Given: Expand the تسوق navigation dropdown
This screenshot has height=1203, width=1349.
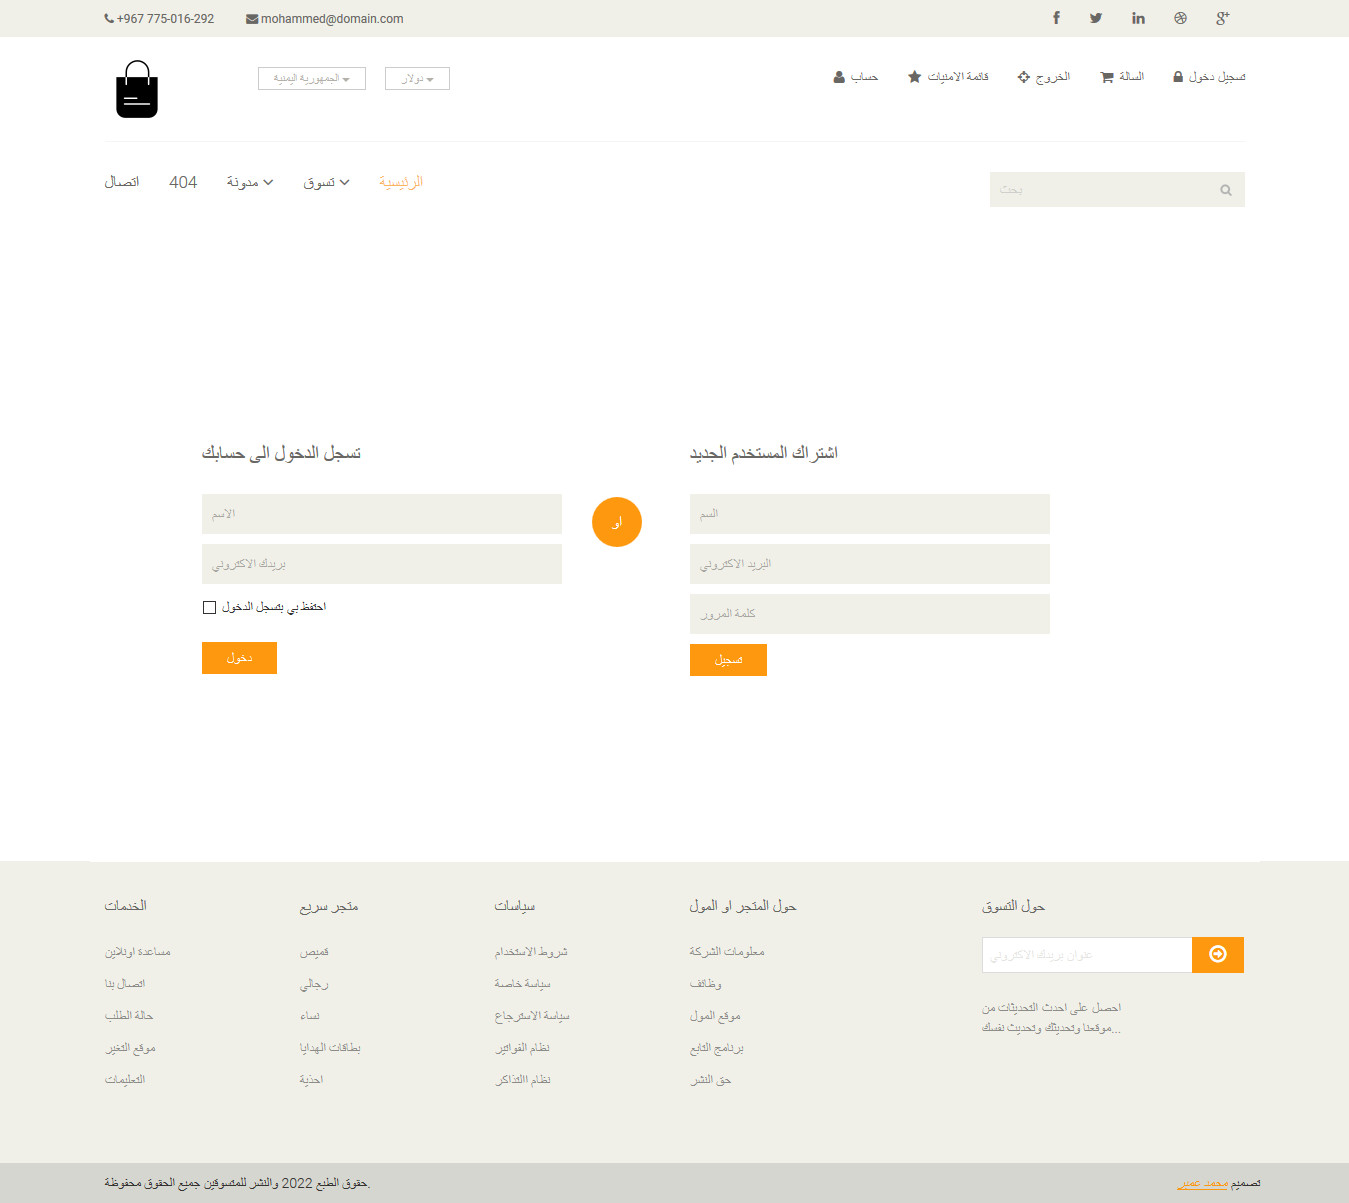Looking at the screenshot, I should tap(326, 182).
